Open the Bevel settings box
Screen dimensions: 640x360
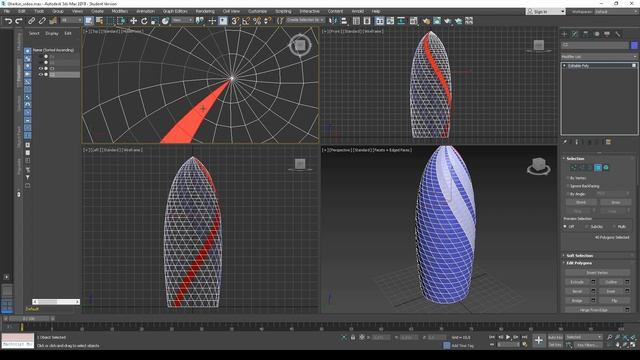click(x=593, y=291)
